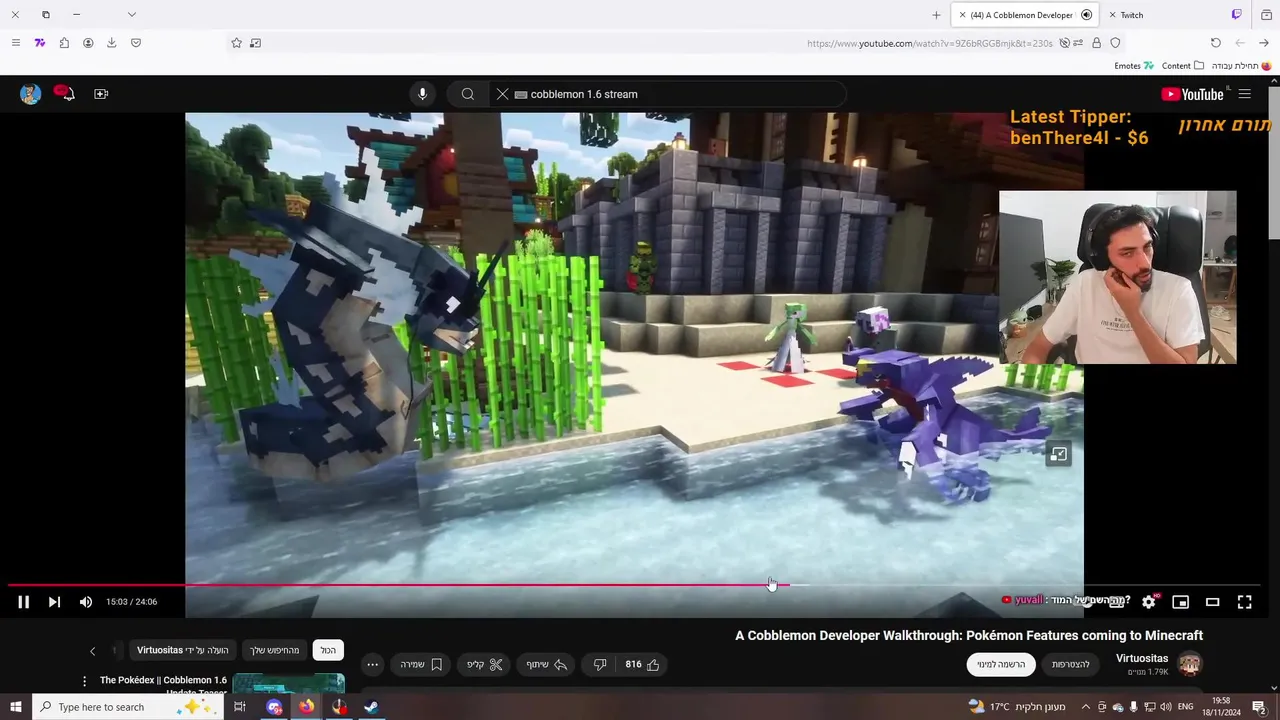Screen dimensions: 1280x720
Task: Go to YouTube home via logo
Action: [1192, 94]
